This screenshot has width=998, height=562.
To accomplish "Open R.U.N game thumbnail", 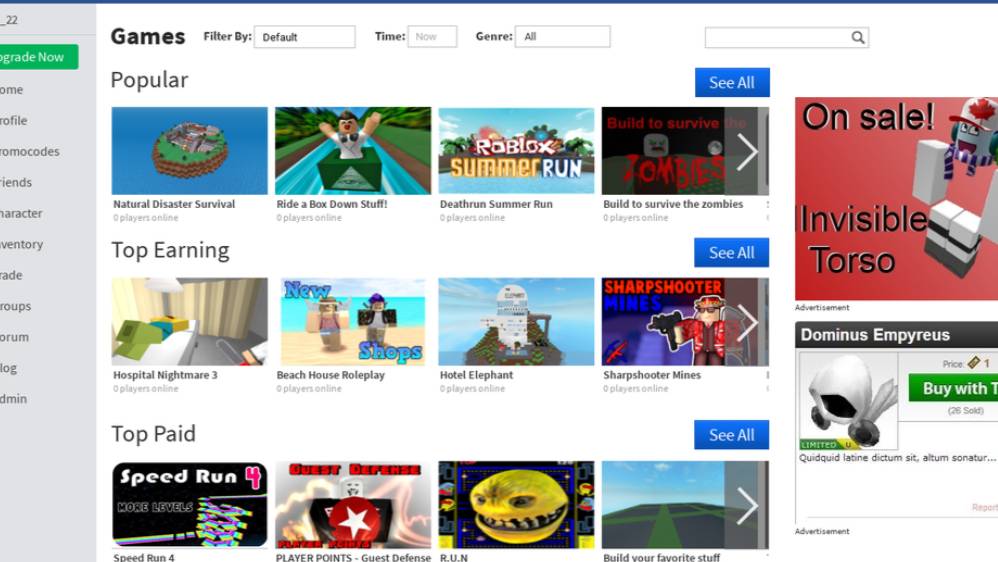I will tap(516, 505).
